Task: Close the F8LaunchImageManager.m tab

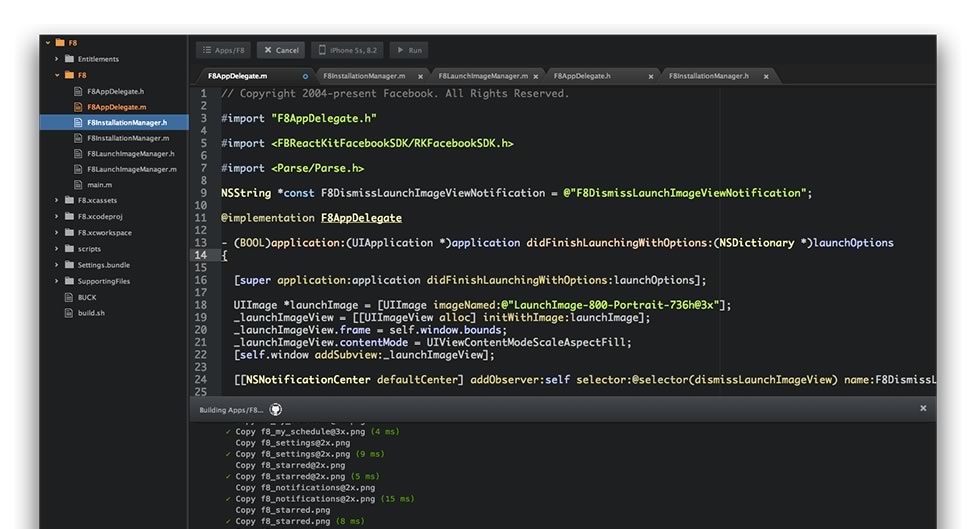Action: [536, 76]
